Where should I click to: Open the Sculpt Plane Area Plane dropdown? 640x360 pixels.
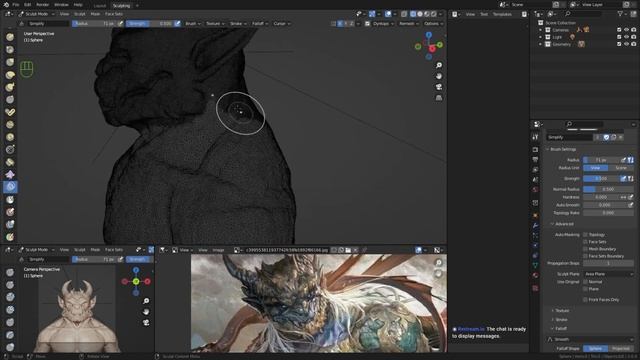pyautogui.click(x=608, y=274)
